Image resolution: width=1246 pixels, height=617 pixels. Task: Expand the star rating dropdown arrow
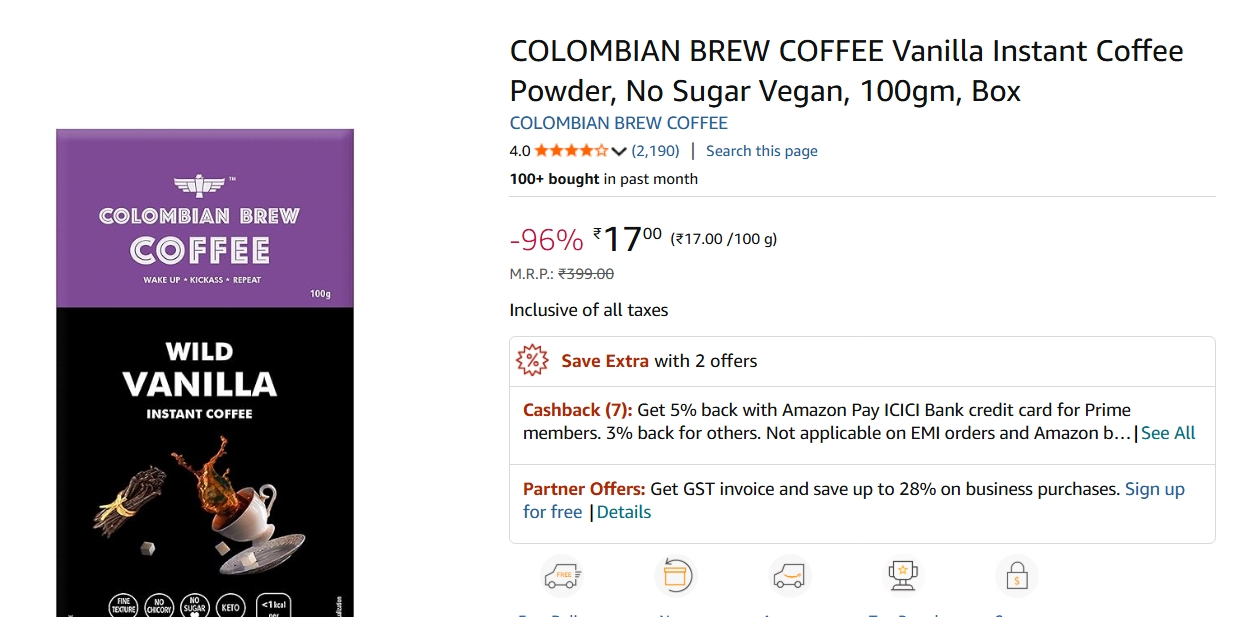[617, 151]
